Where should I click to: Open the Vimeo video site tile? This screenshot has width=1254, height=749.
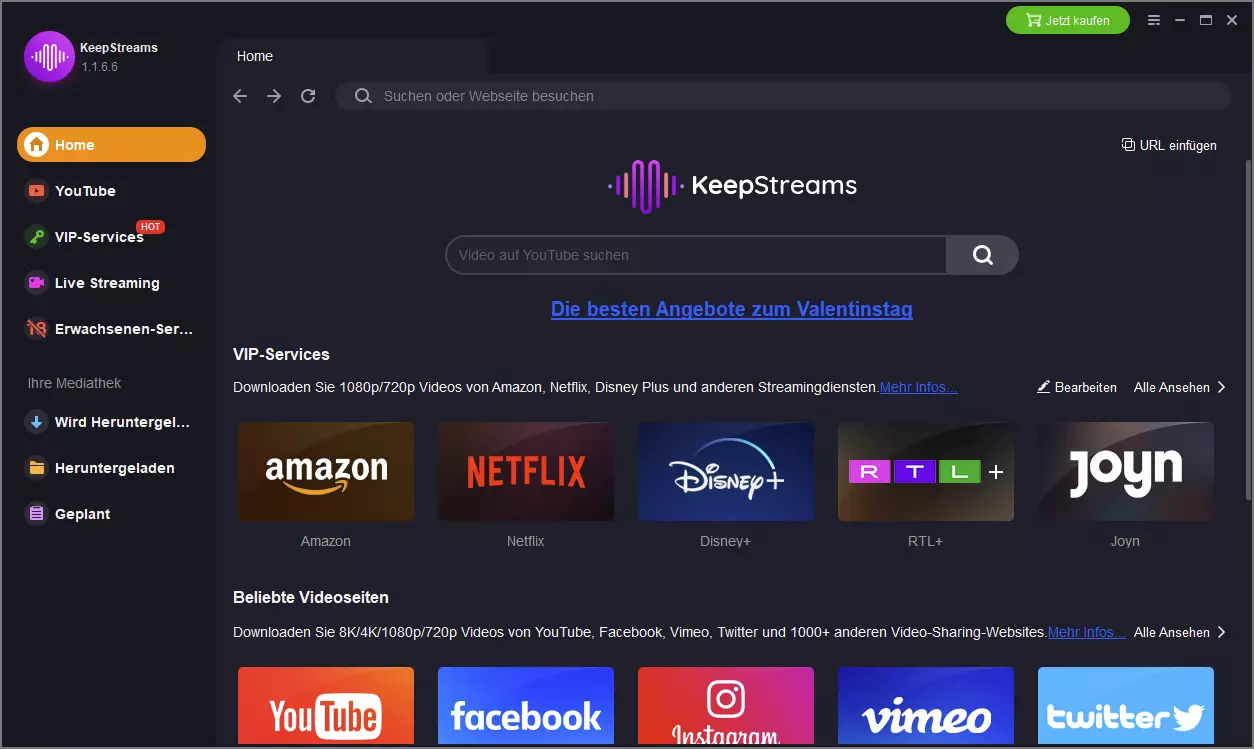(926, 707)
